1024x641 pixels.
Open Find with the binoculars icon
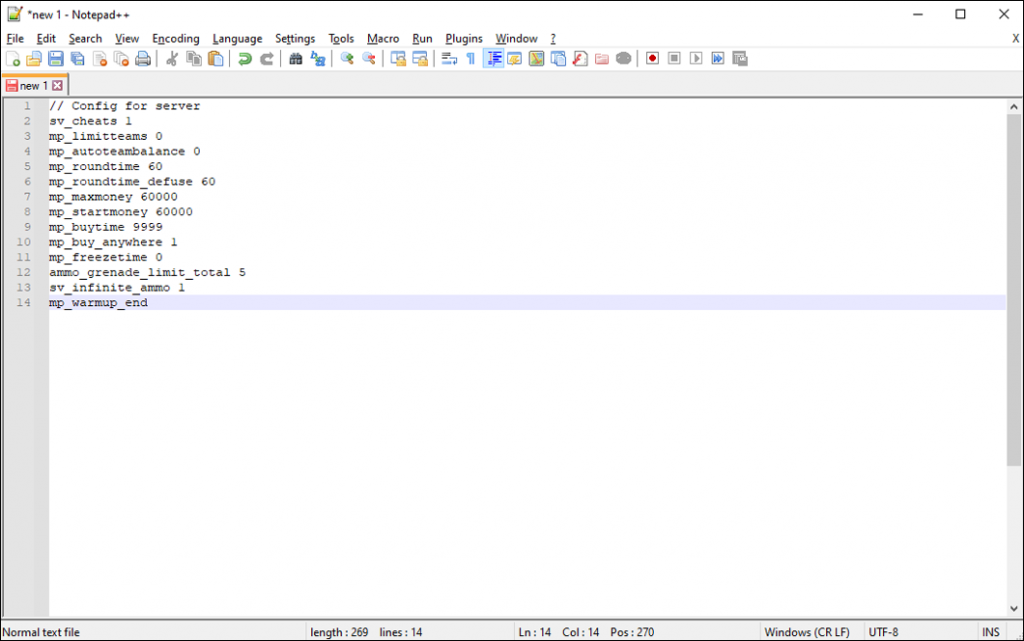click(295, 59)
